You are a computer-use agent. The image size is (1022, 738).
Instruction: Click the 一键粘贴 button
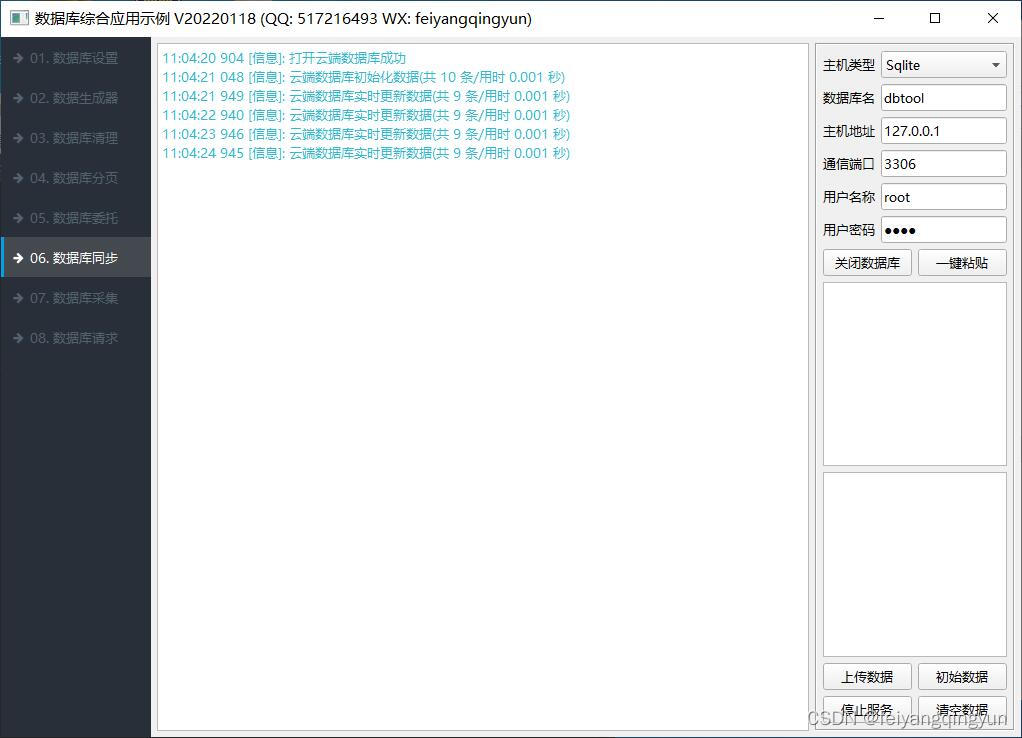[x=962, y=263]
